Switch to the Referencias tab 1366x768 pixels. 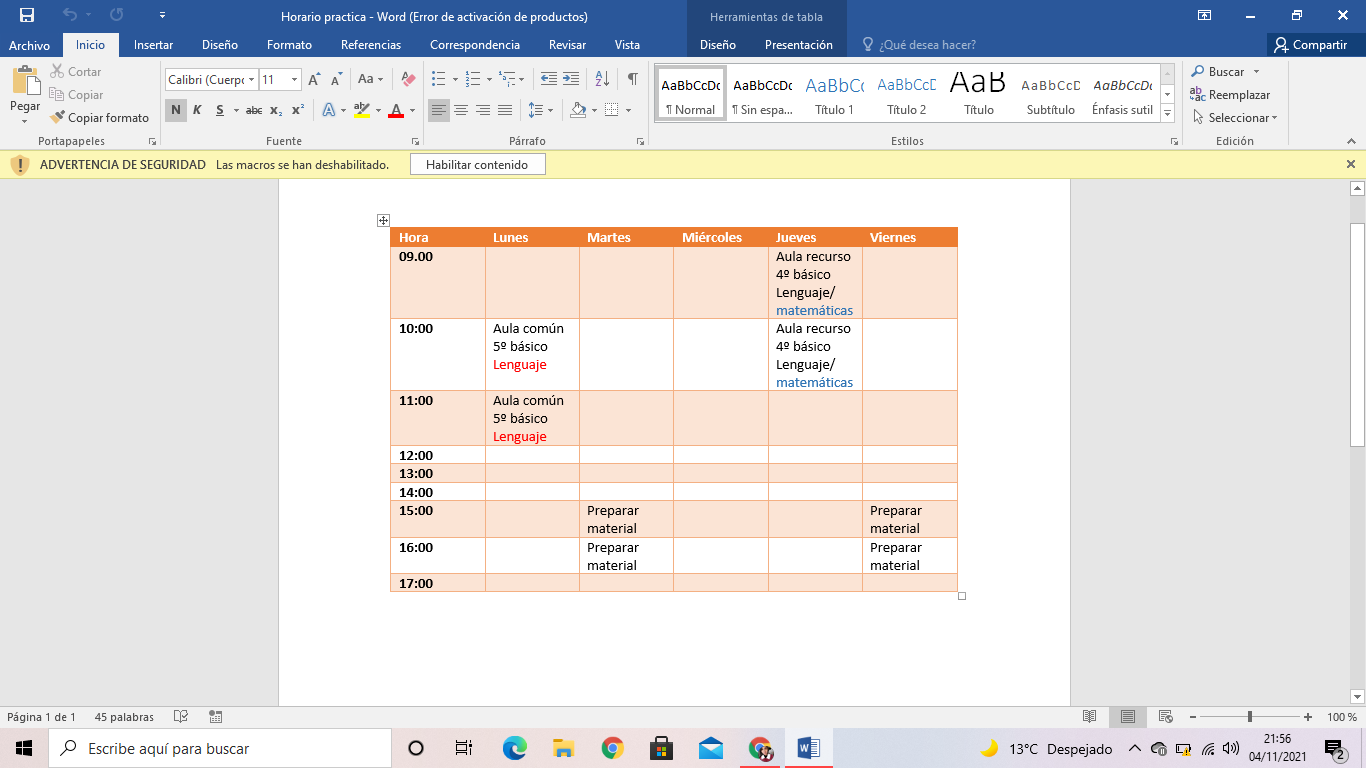pos(371,45)
